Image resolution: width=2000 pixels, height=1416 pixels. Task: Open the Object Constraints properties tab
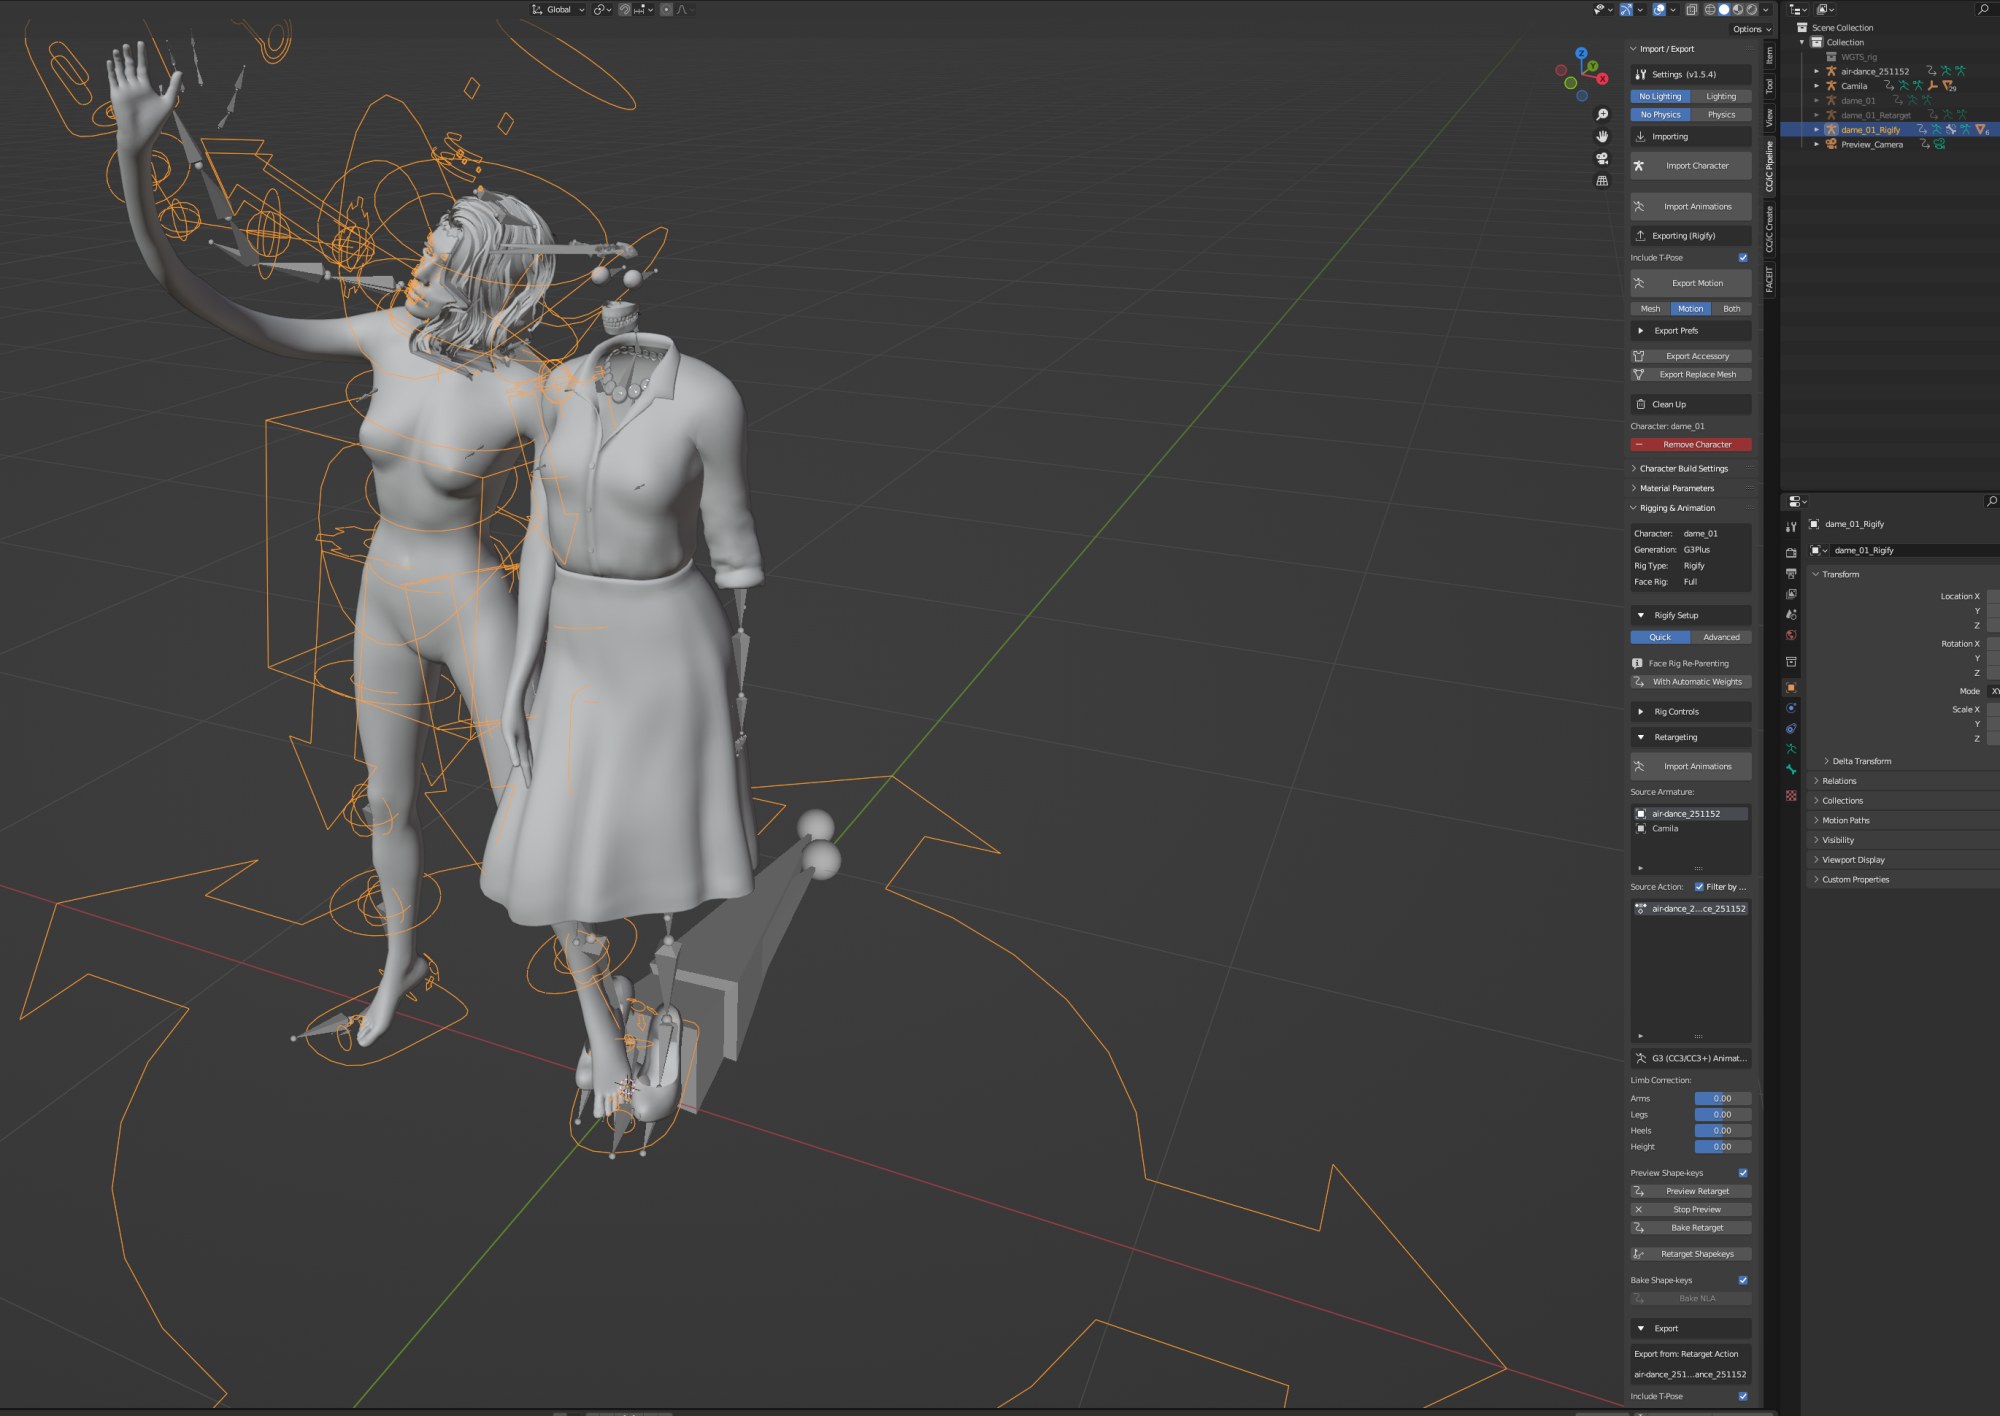(x=1791, y=728)
